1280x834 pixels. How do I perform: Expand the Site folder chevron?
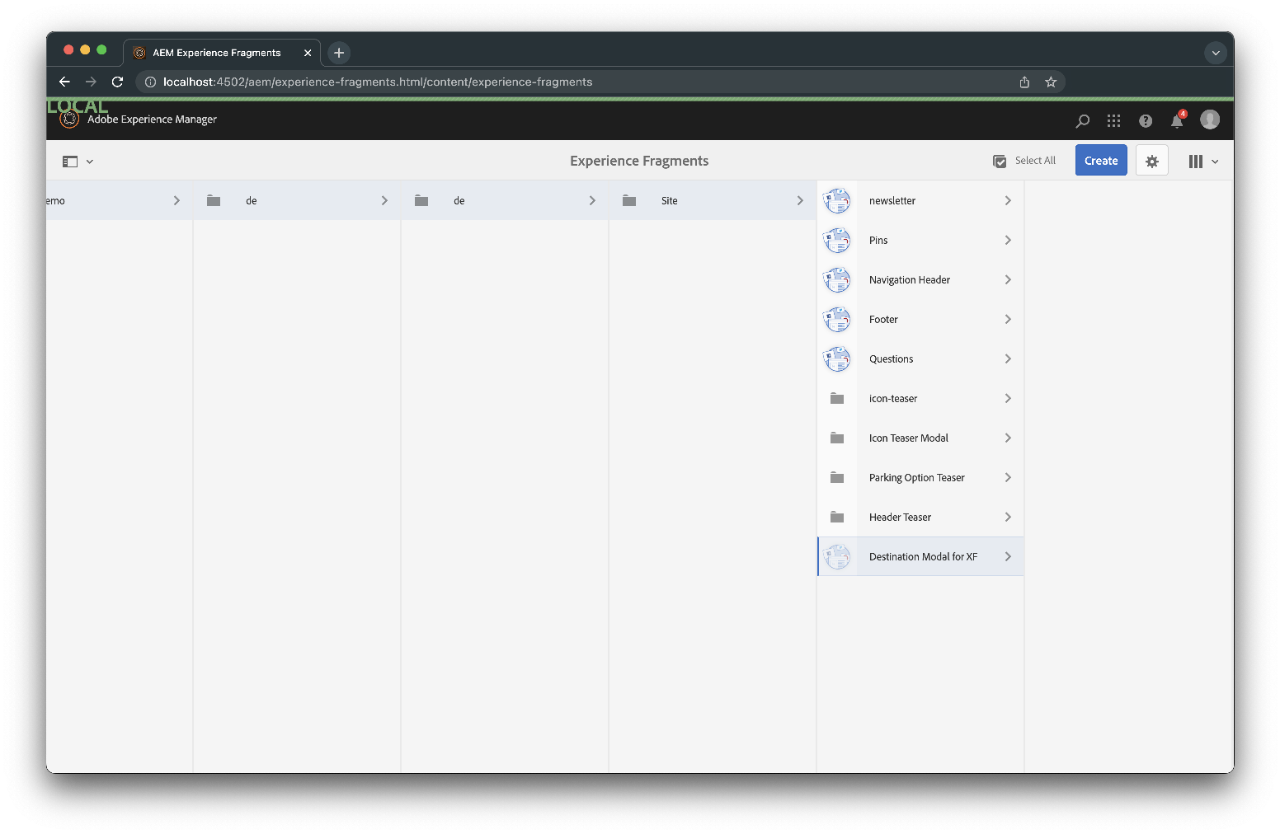tap(799, 200)
